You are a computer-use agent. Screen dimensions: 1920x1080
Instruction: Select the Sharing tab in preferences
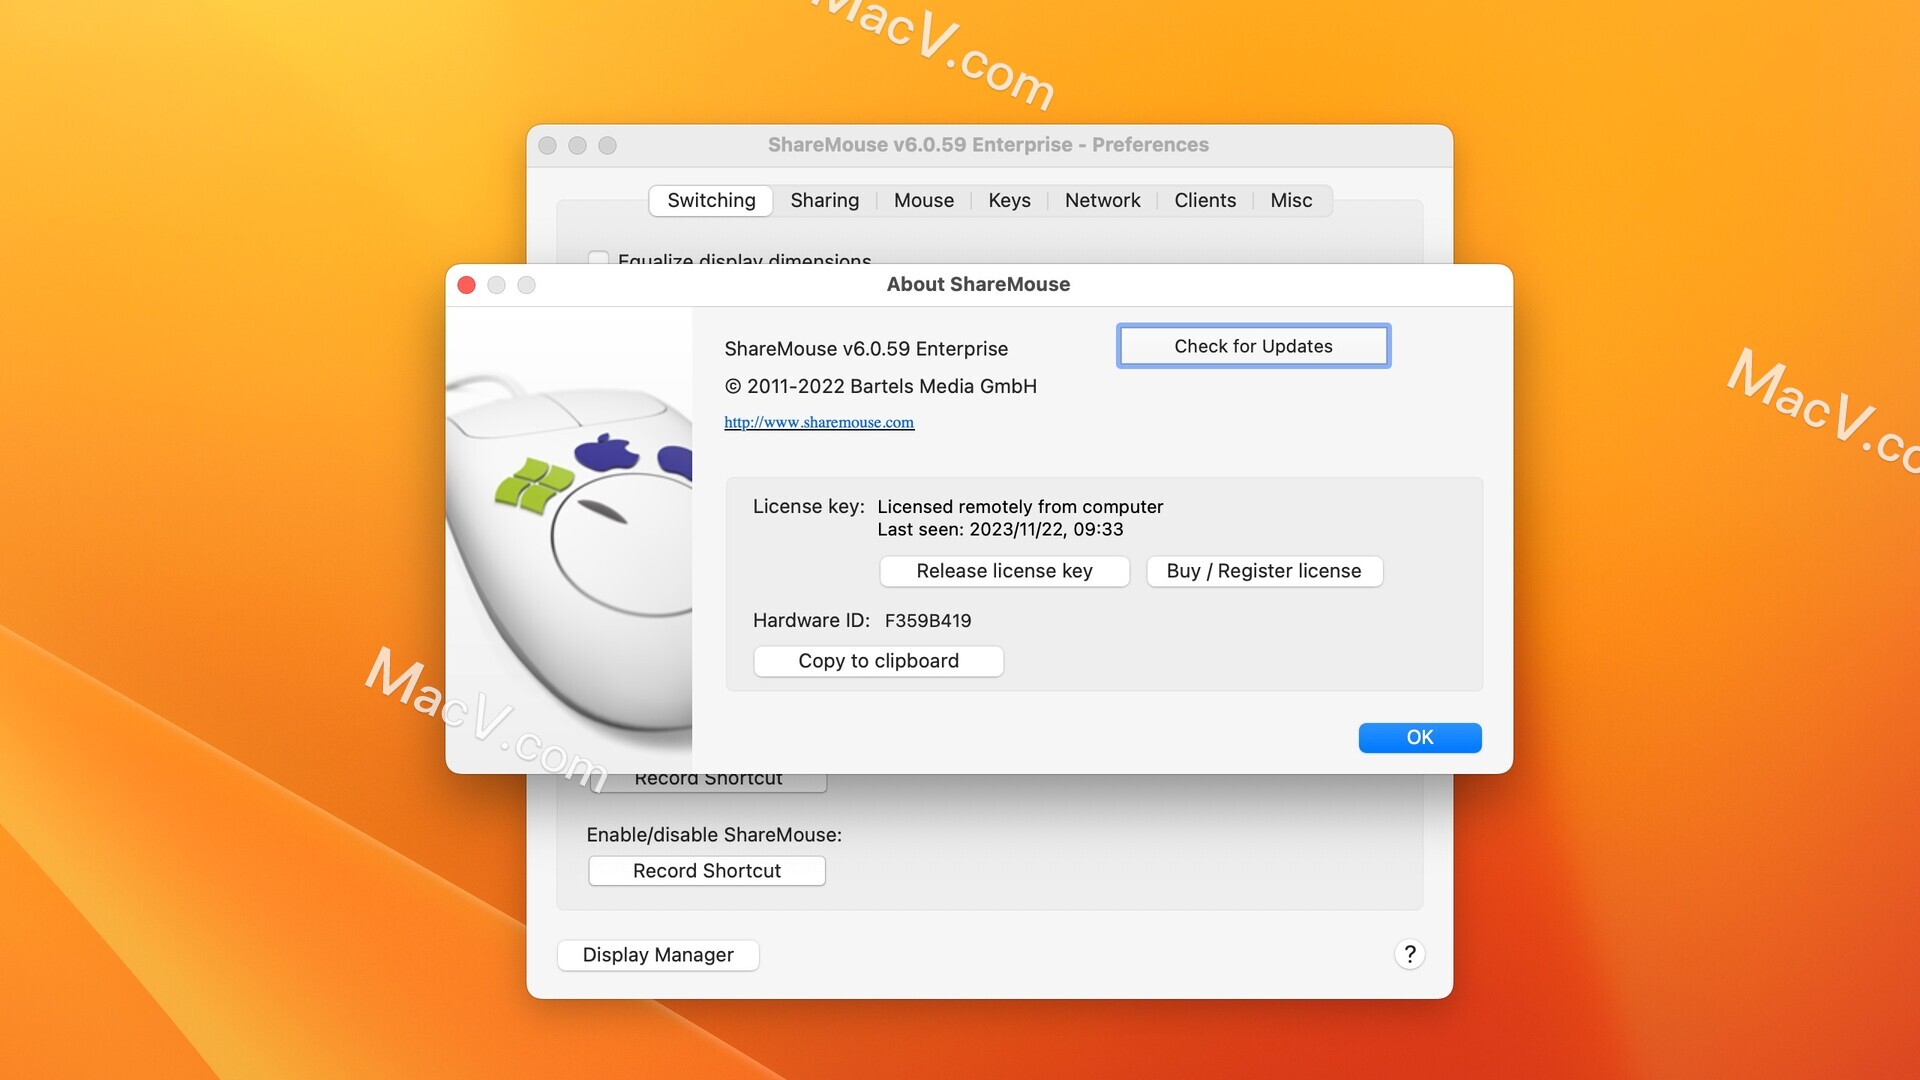coord(824,199)
